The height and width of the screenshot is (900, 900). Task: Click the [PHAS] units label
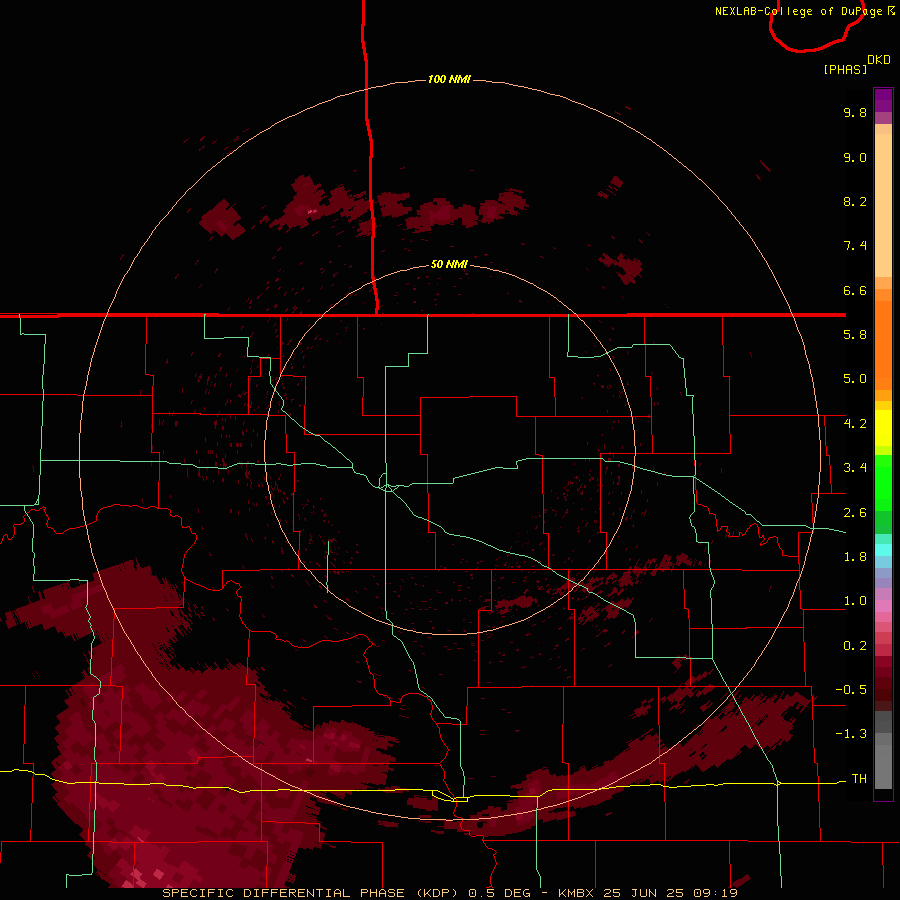coord(845,70)
